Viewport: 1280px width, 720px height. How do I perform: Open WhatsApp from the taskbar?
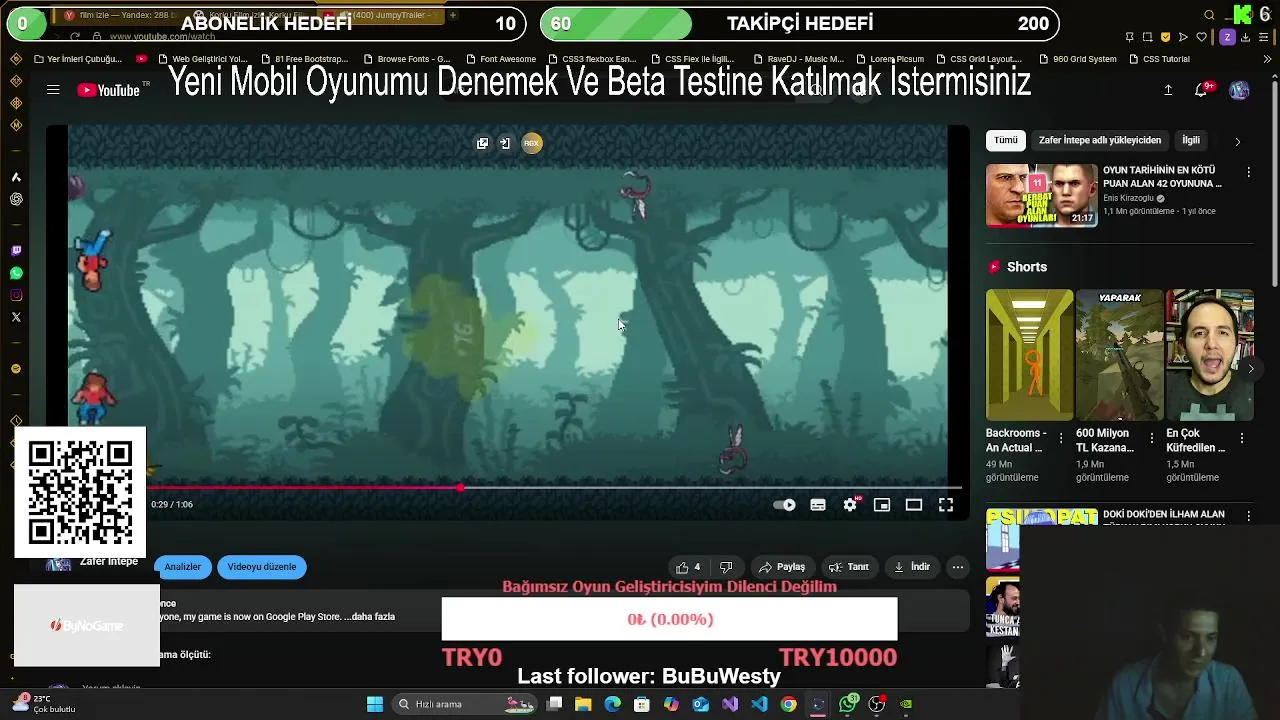[848, 704]
